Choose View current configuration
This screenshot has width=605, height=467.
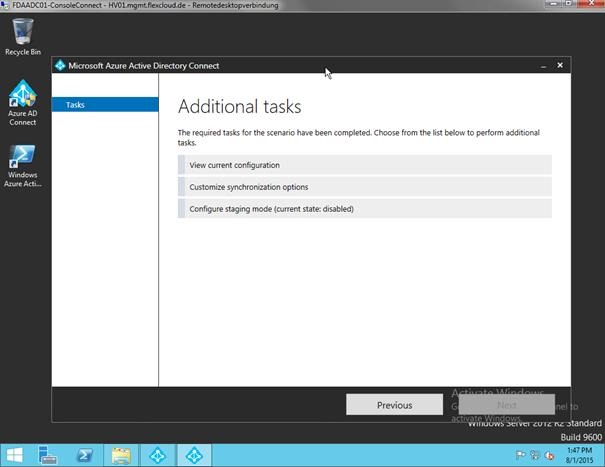(365, 165)
